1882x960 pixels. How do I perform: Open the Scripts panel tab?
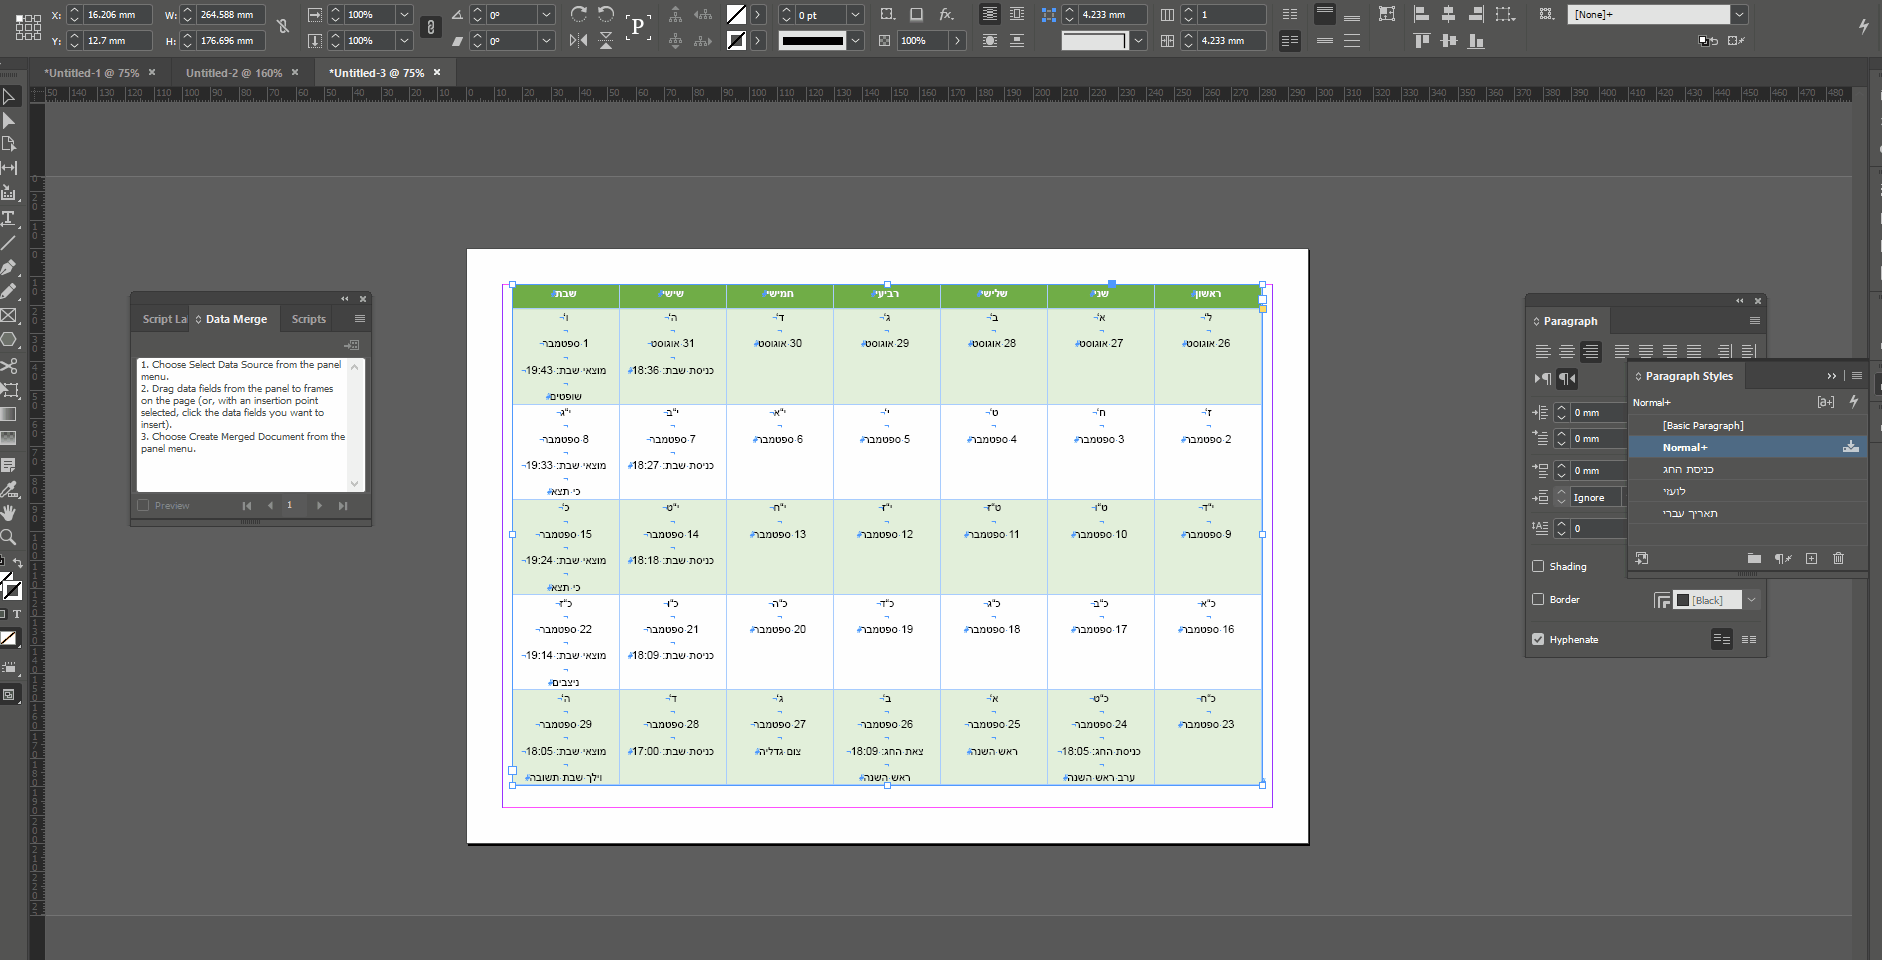[309, 319]
